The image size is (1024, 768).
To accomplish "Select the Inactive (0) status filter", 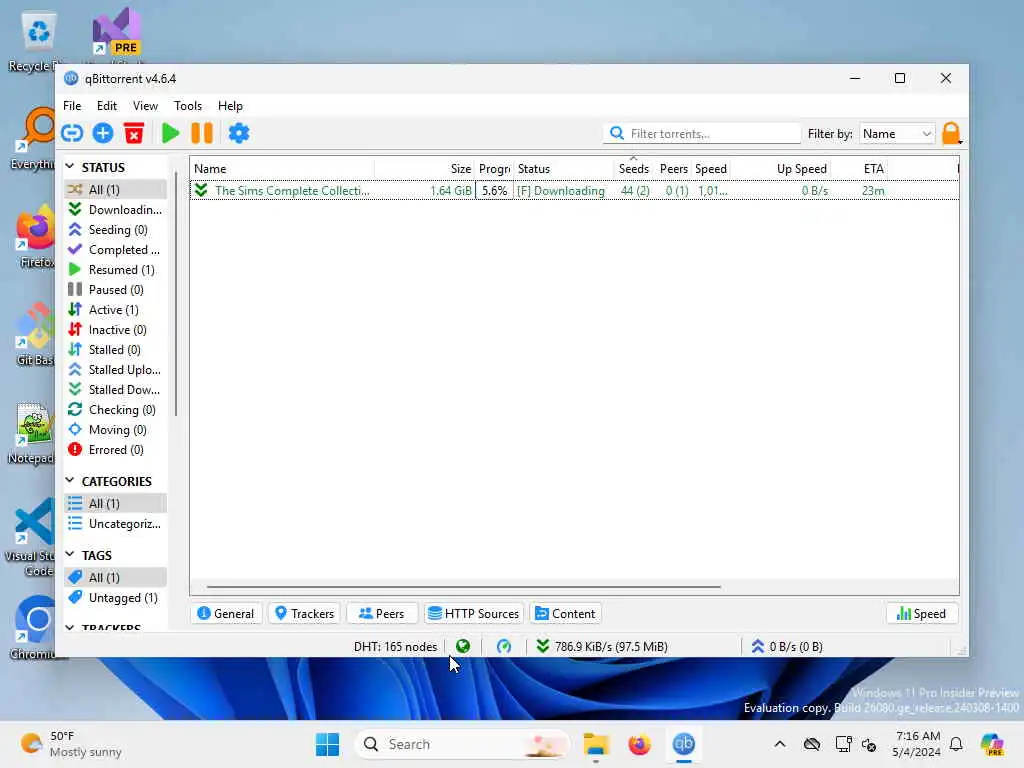I will pyautogui.click(x=116, y=330).
